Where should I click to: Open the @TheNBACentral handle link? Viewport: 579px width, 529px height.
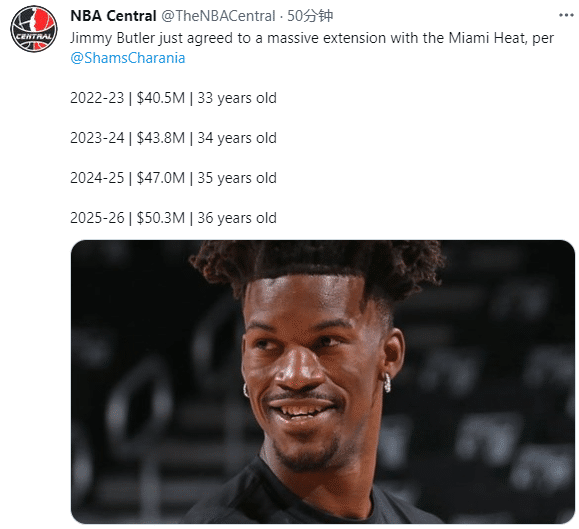pos(218,16)
